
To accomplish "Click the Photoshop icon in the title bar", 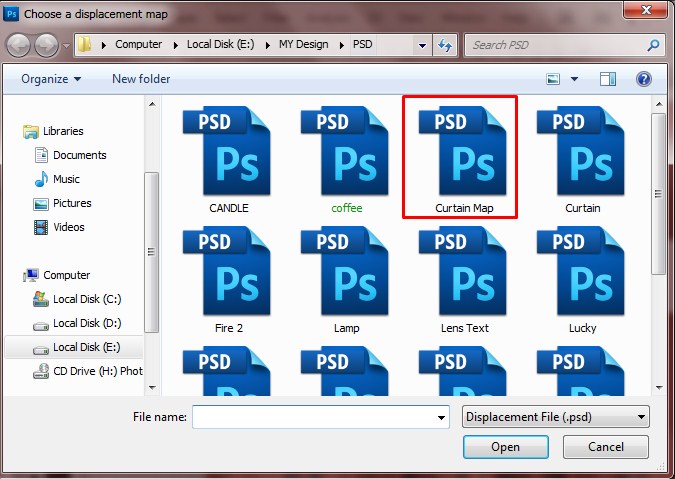I will click(x=11, y=14).
